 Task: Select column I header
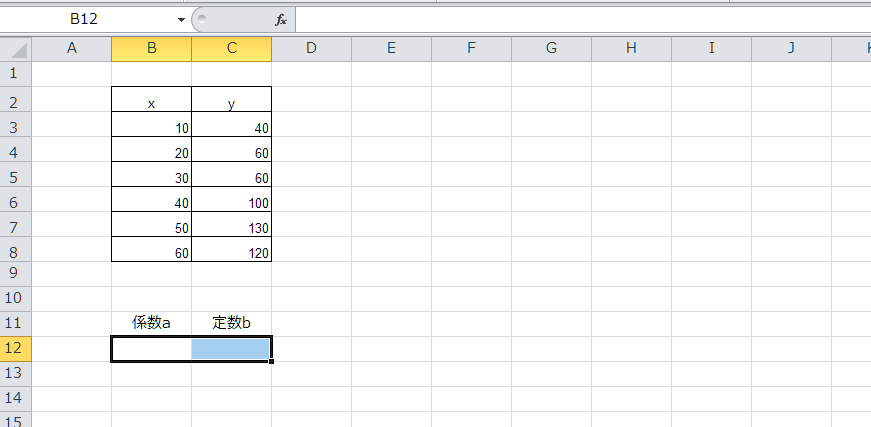pyautogui.click(x=712, y=49)
